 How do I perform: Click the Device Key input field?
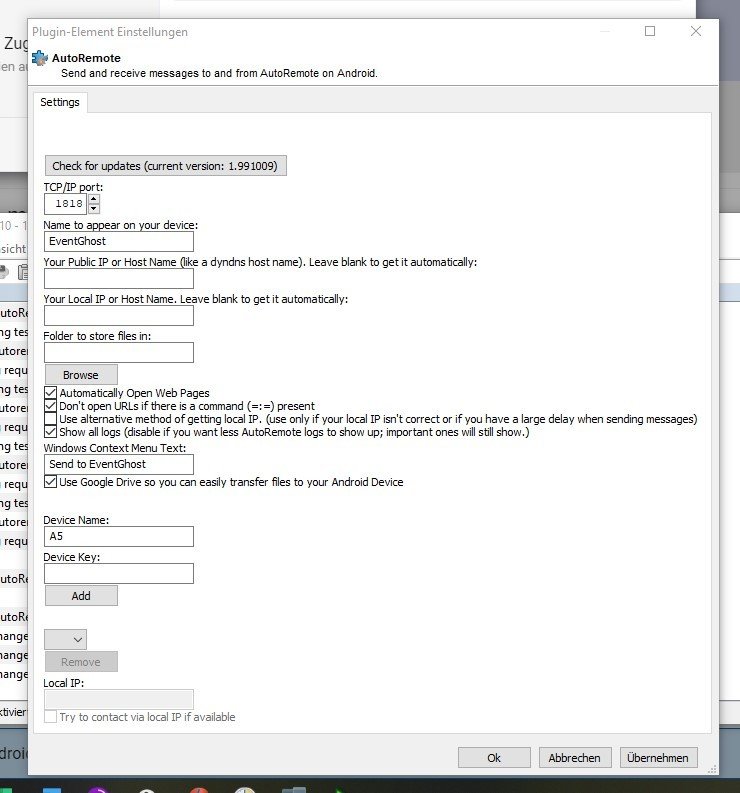118,574
